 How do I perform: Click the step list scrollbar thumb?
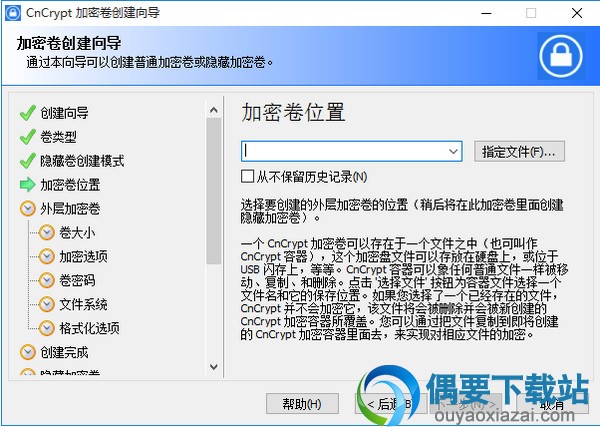tap(214, 191)
